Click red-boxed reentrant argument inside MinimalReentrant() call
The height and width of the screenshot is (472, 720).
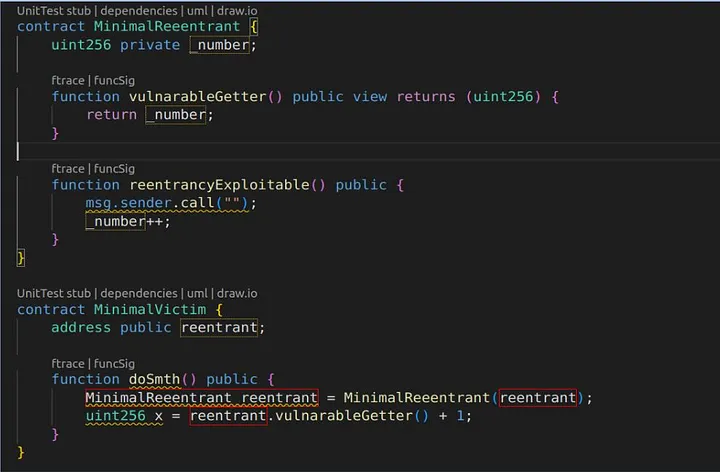pos(539,398)
